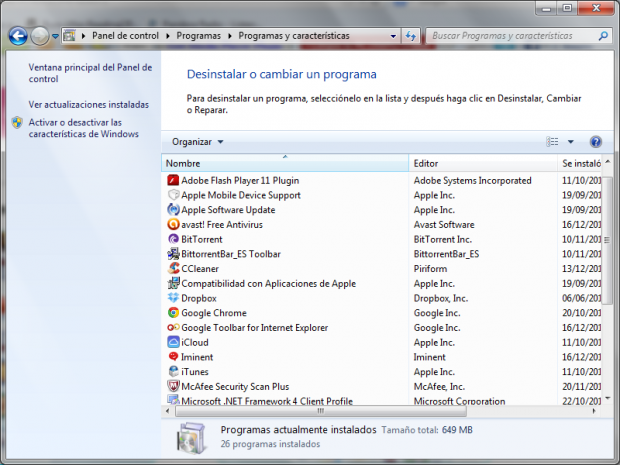Click the Avast Software editor cell
Viewport: 620px width, 465px height.
coord(444,224)
